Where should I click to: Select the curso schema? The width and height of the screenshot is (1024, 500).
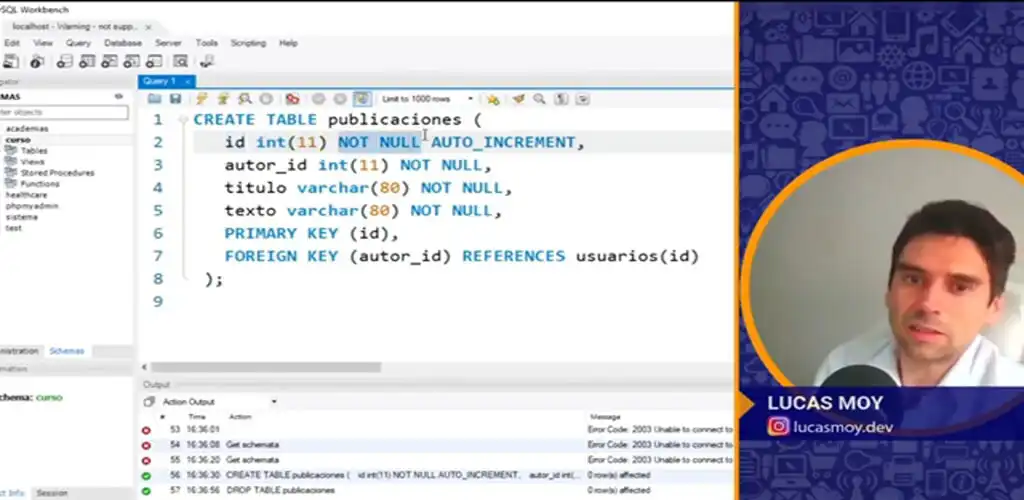click(18, 140)
